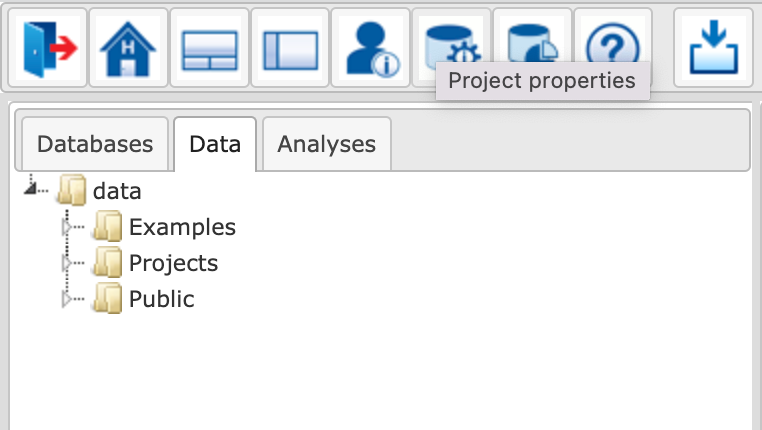Select the split horizontal layout icon

209,48
